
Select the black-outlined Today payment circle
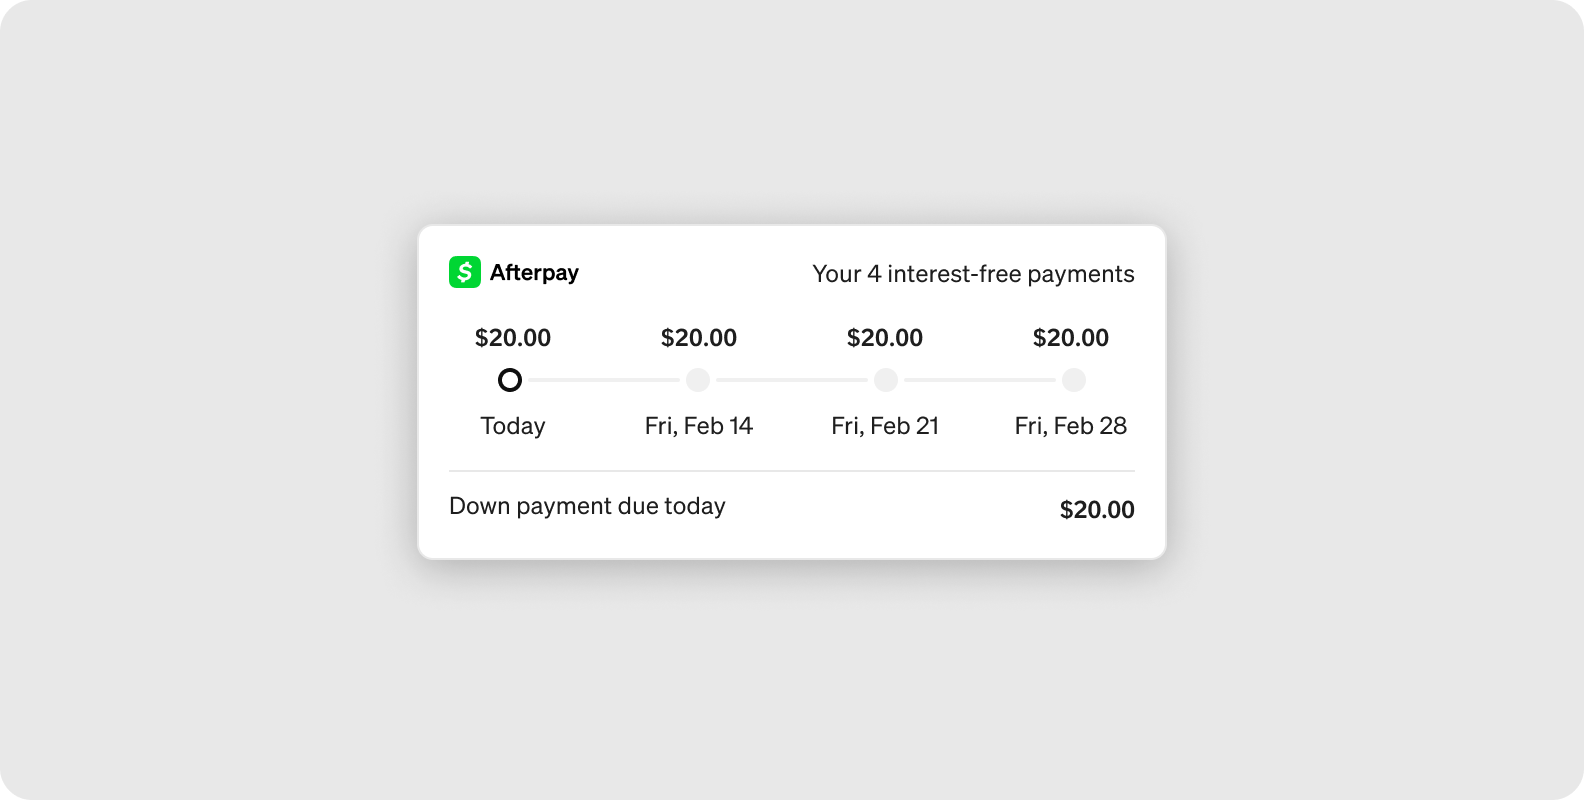pos(510,380)
